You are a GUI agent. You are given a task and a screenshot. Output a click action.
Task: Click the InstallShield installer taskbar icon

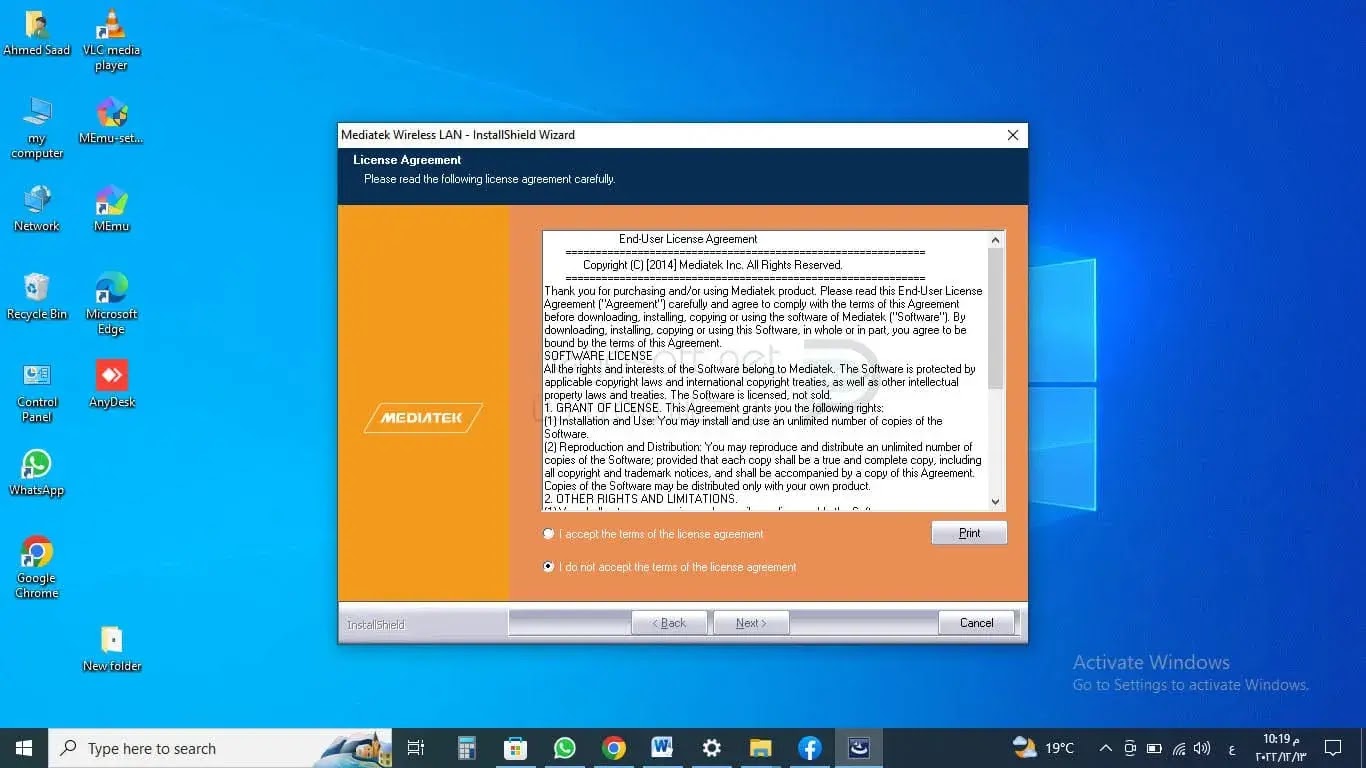click(x=858, y=748)
